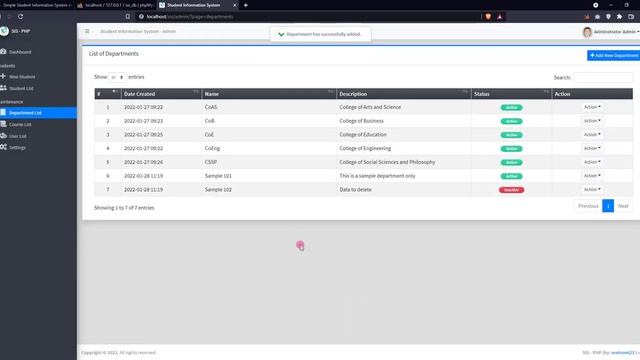
Task: Click the administrator avatar image
Action: click(587, 32)
